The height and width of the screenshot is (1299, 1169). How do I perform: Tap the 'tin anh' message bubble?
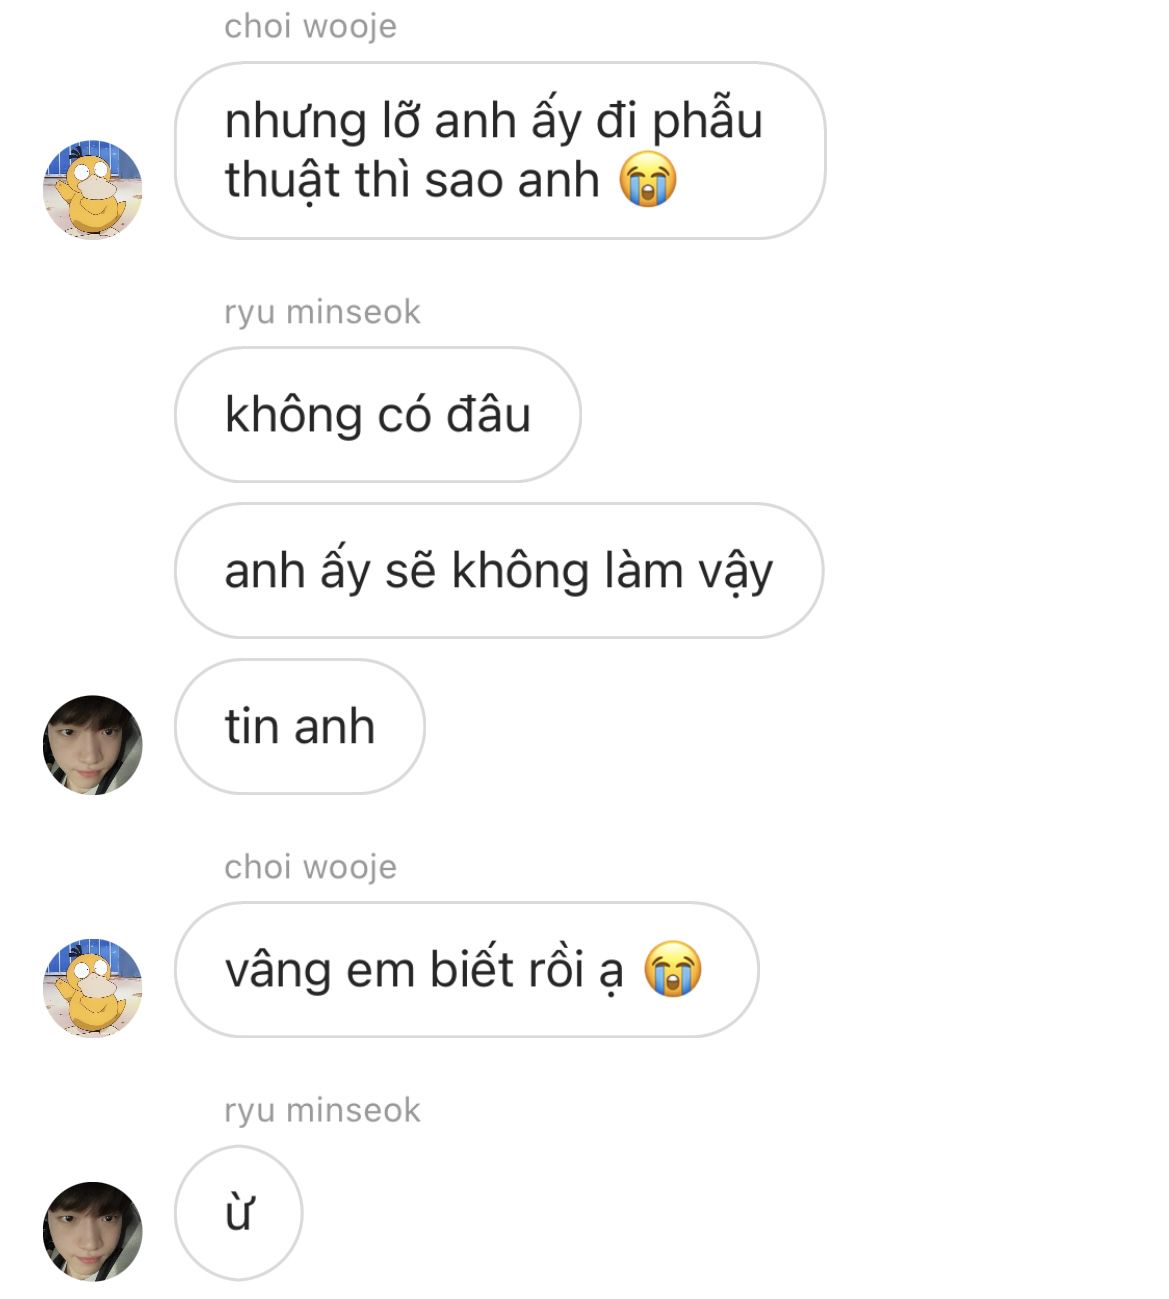tap(300, 727)
